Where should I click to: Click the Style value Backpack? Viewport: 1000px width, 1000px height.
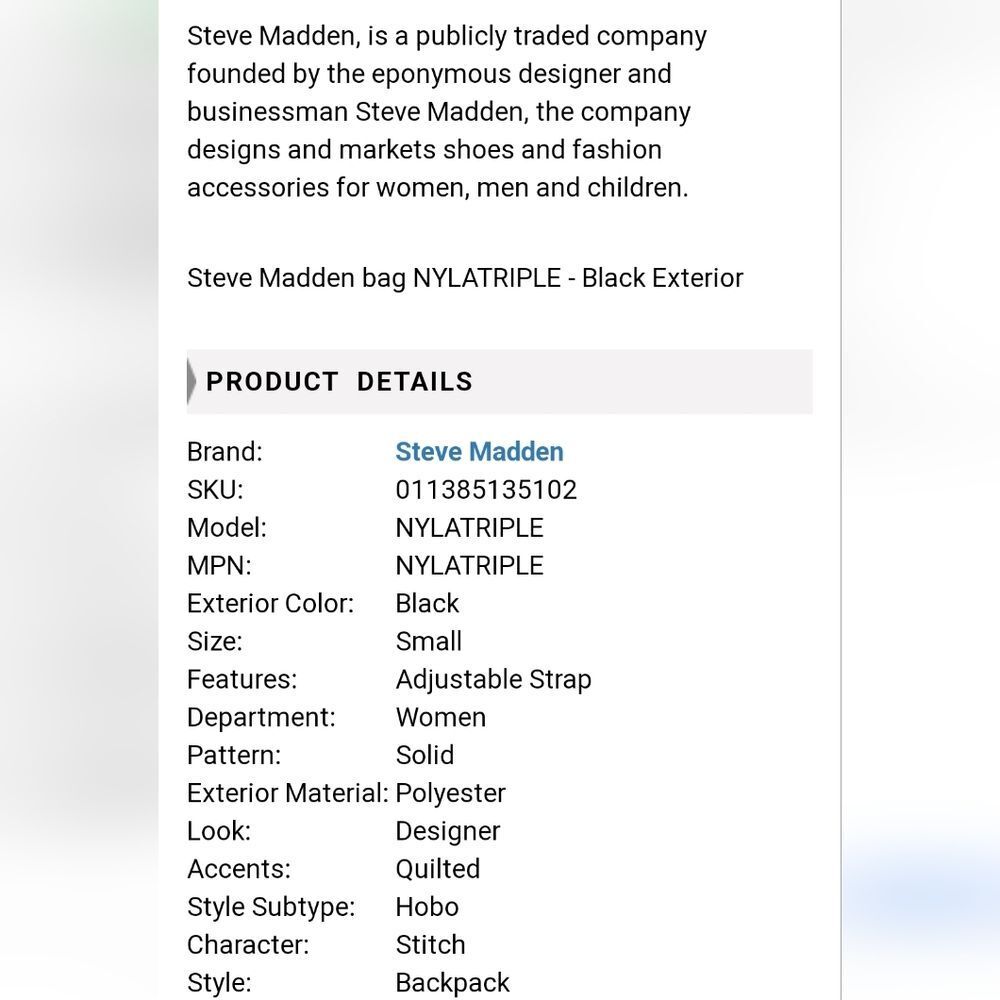(452, 983)
